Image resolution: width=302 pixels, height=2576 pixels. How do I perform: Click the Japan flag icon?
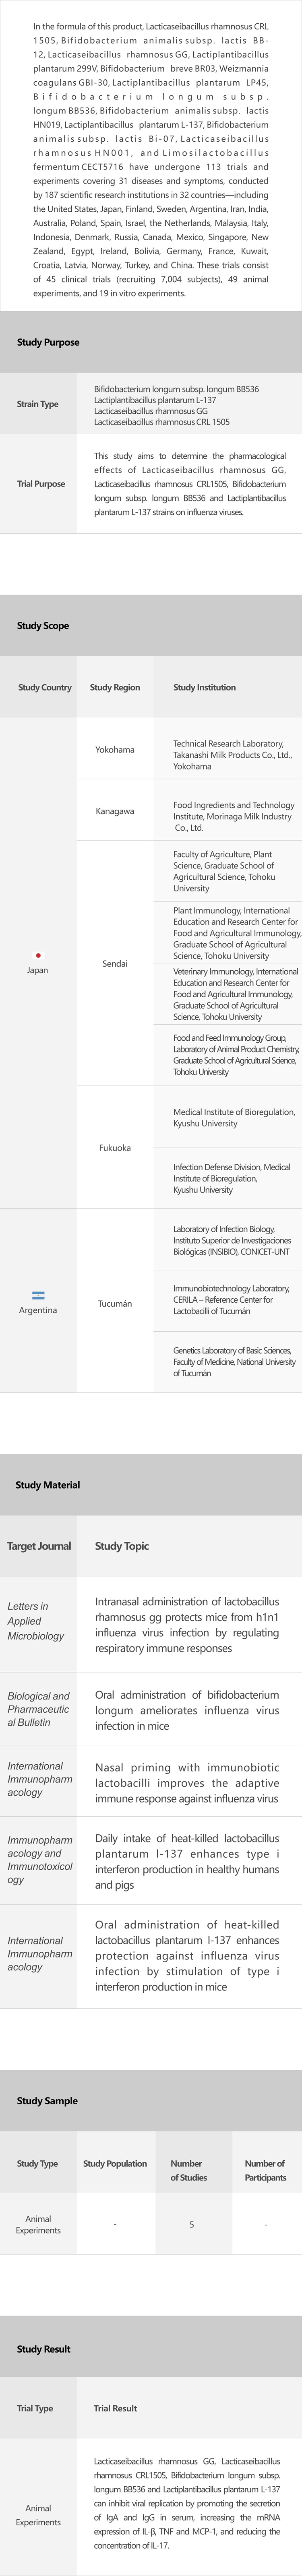point(38,955)
